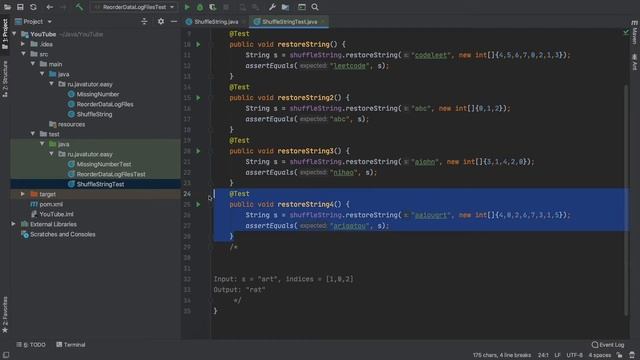Collapse the YouTube project root
Image resolution: width=640 pixels, height=360 pixels.
(x=15, y=34)
